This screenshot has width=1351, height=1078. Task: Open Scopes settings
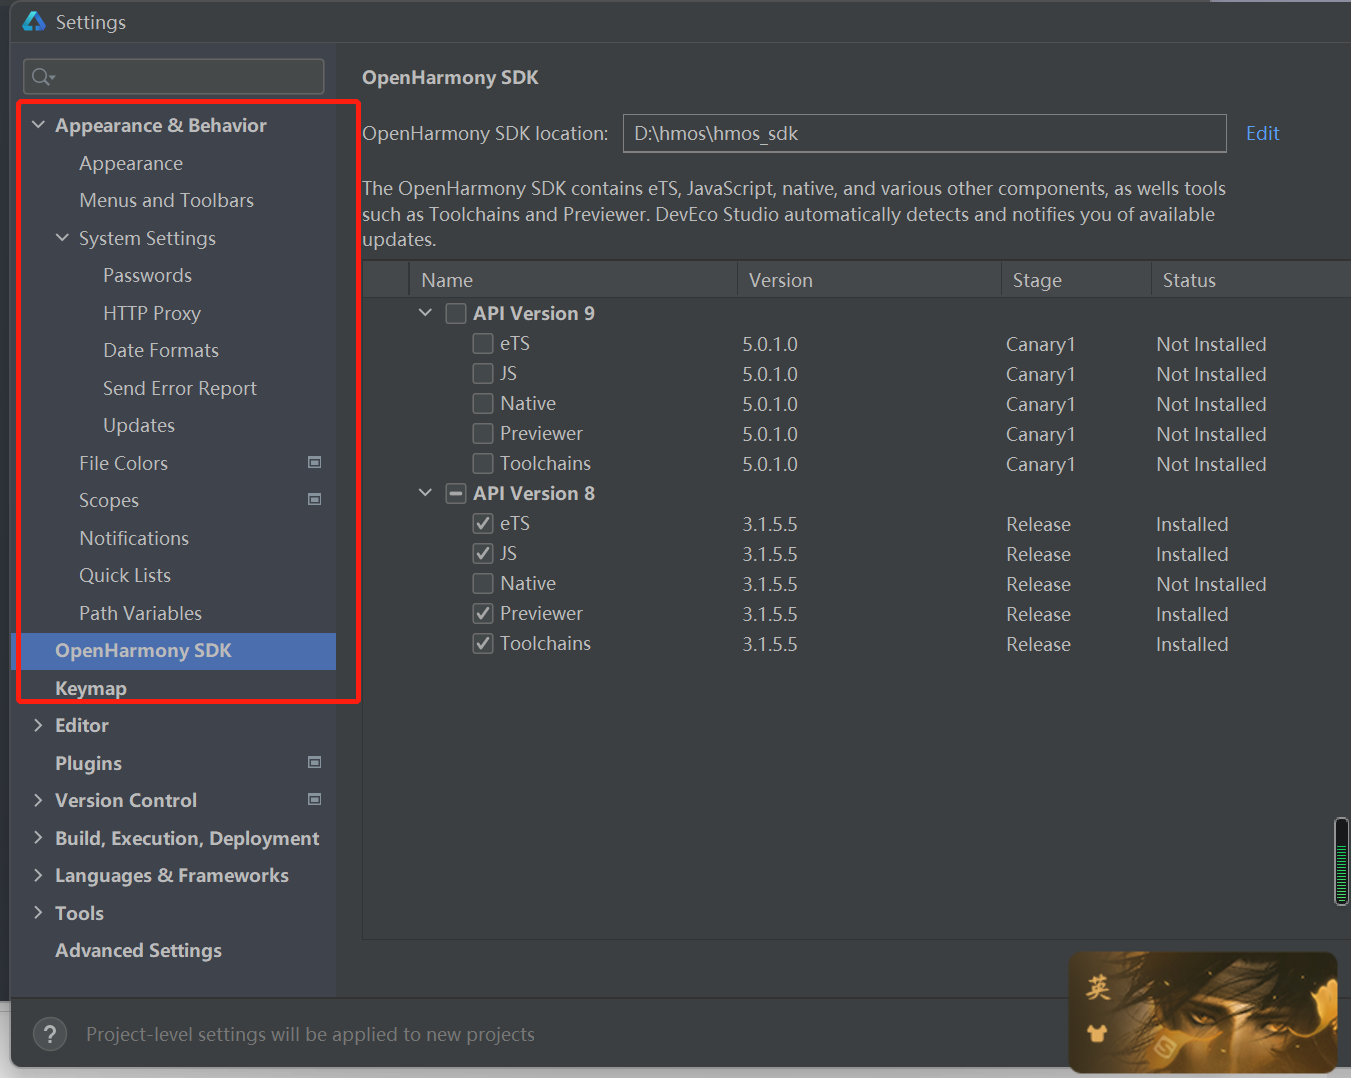click(x=109, y=500)
